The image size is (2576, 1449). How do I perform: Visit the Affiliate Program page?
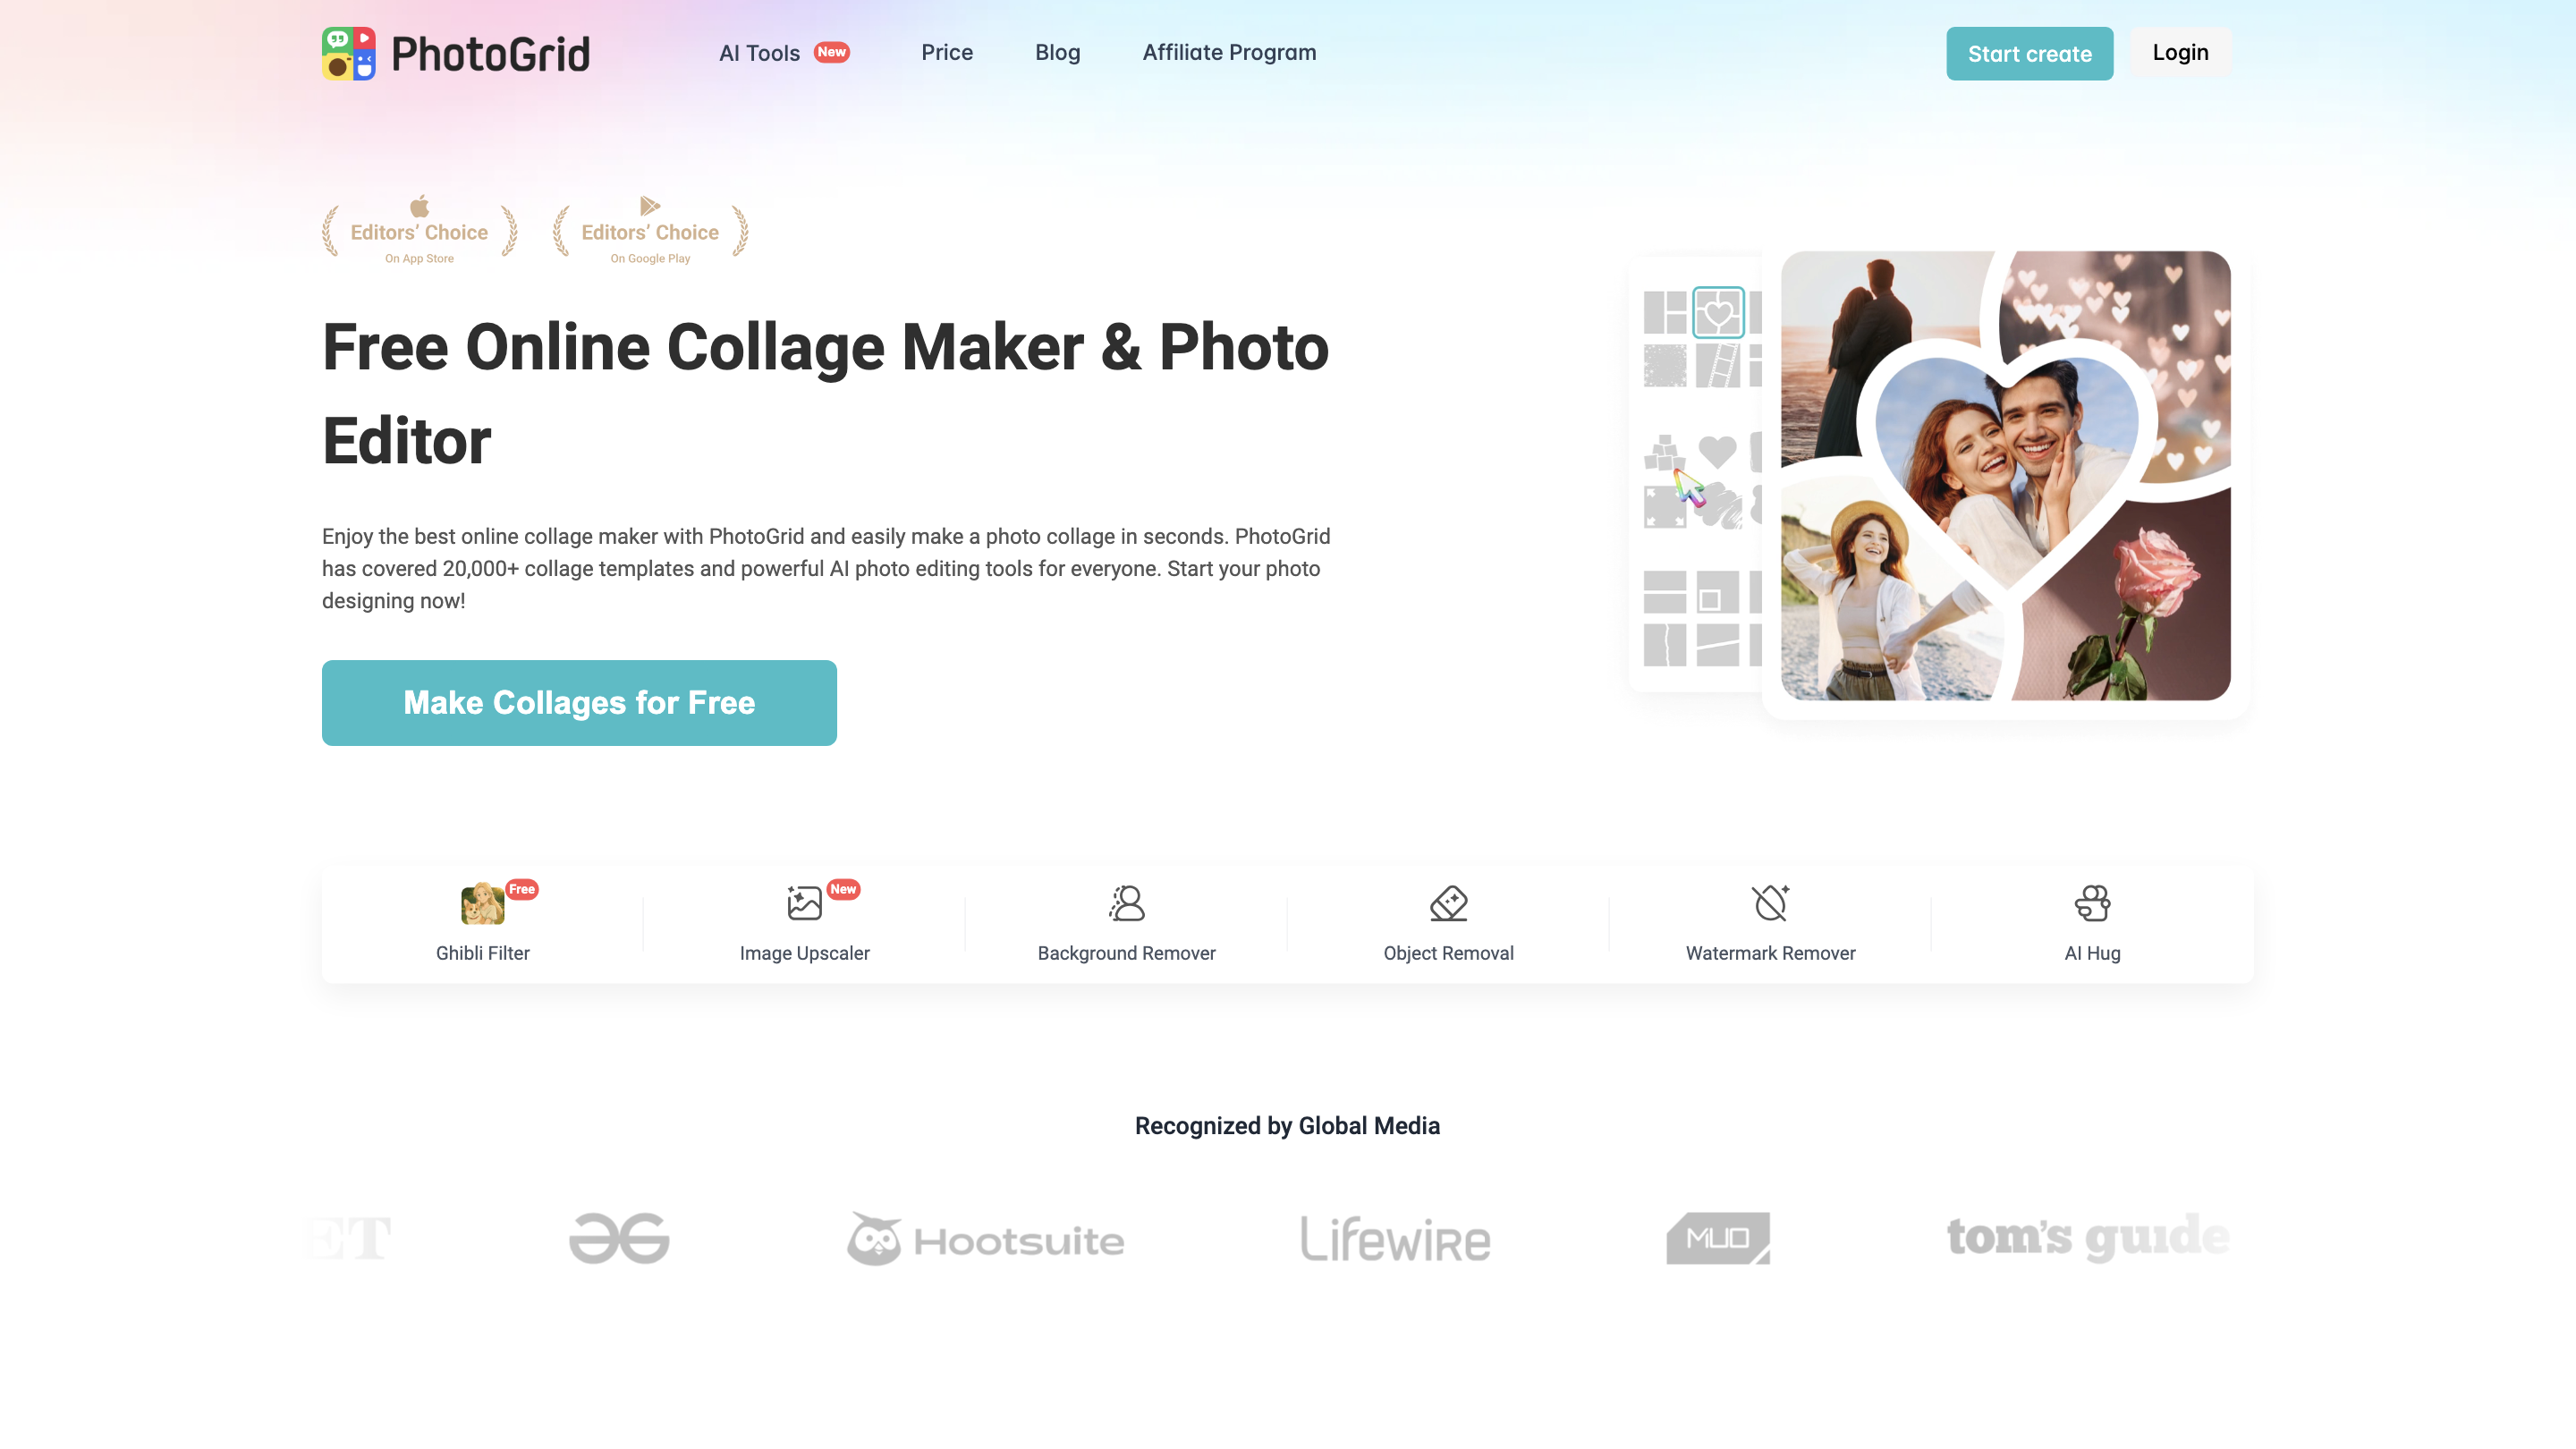click(1229, 53)
